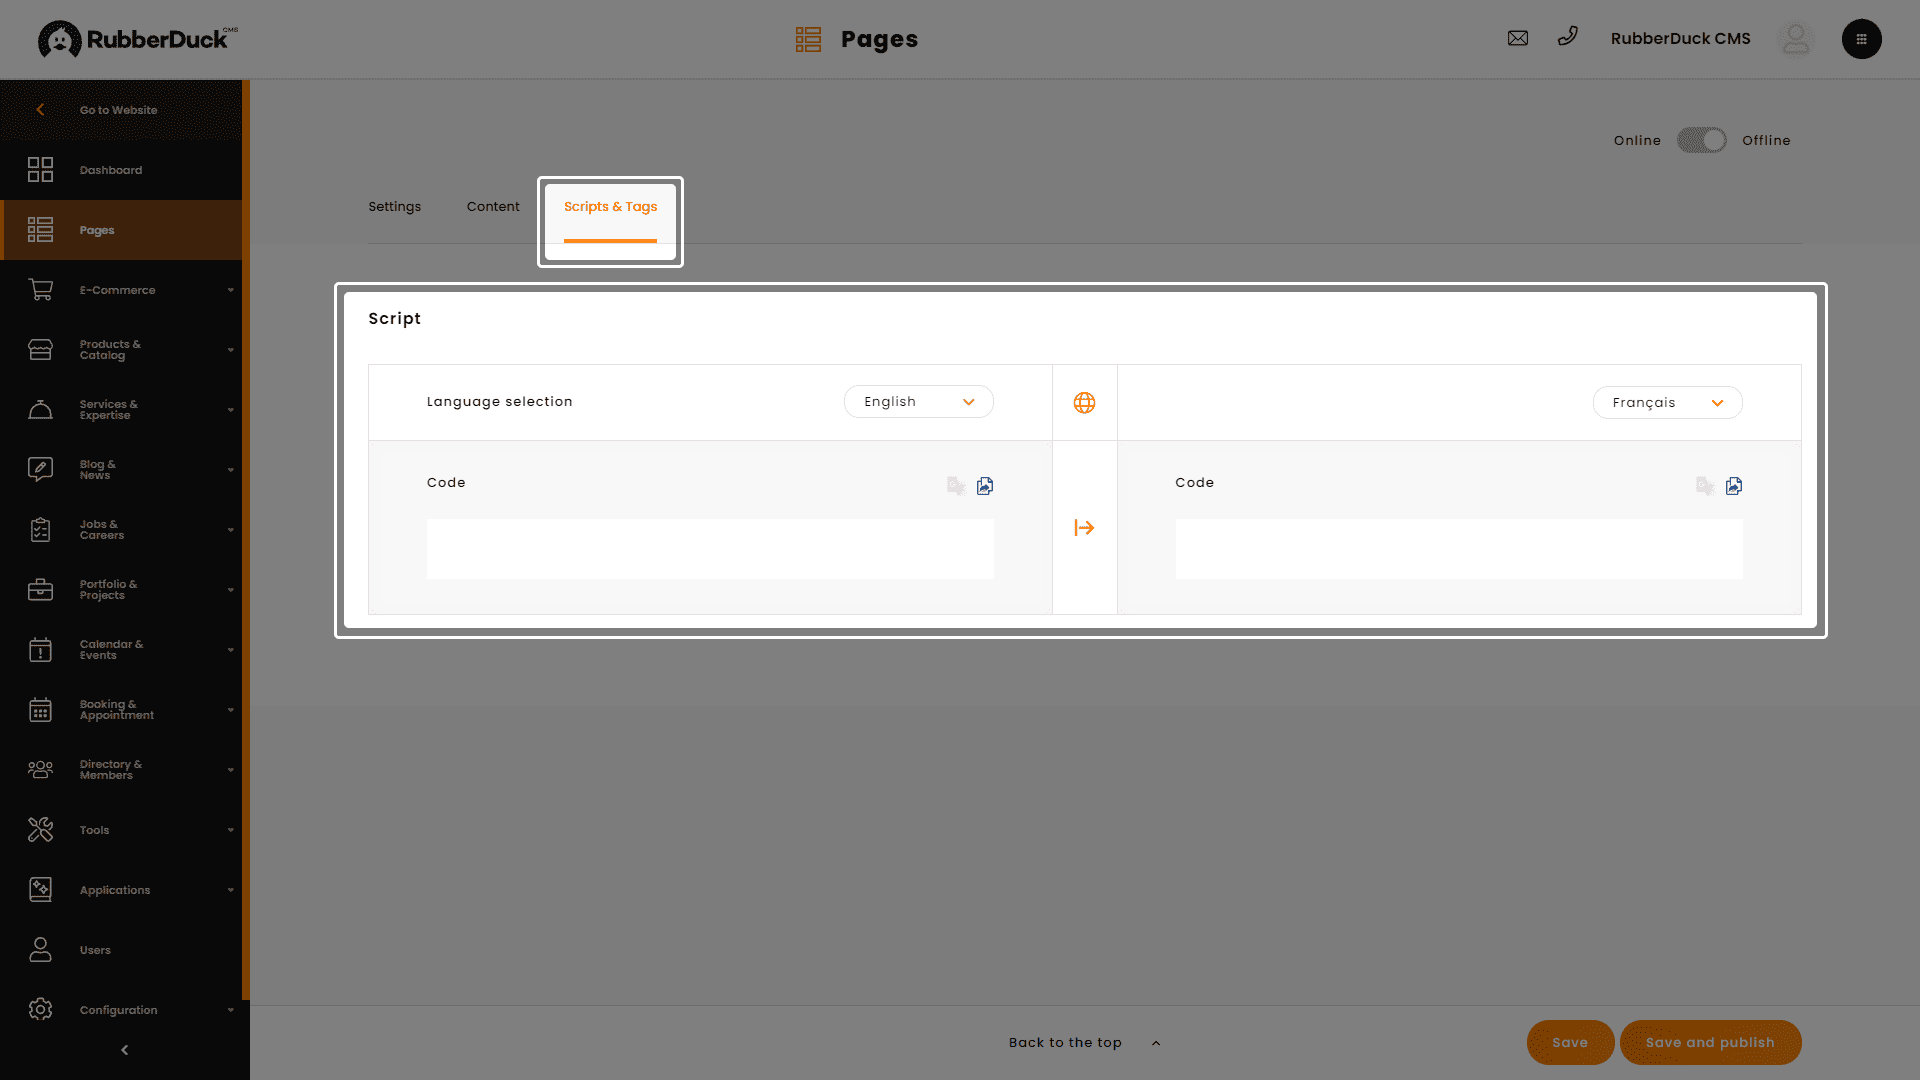Click the orange globe language icon

pyautogui.click(x=1084, y=403)
